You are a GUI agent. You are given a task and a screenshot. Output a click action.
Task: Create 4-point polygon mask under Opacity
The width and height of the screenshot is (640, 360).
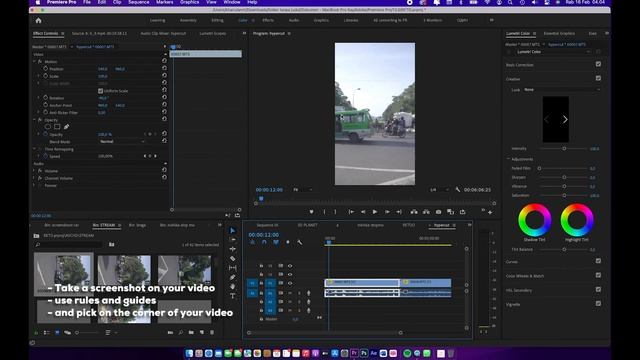pos(57,127)
